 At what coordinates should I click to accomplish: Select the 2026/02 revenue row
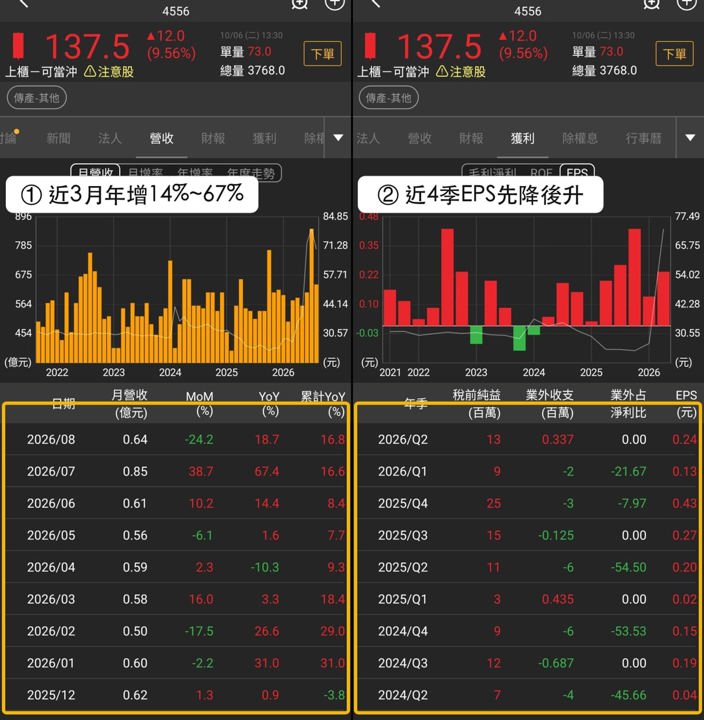[x=176, y=631]
